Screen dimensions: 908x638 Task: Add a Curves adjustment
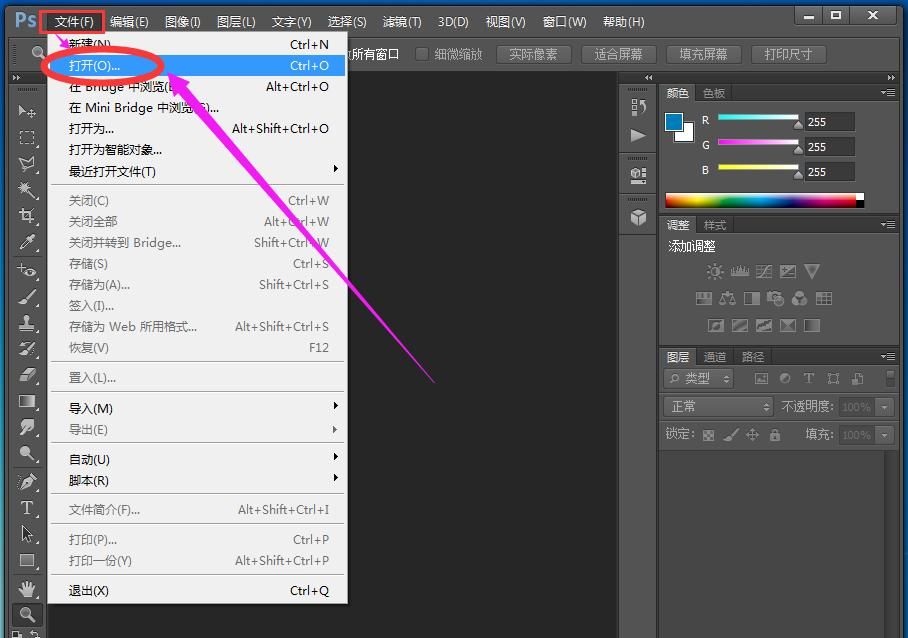[764, 272]
